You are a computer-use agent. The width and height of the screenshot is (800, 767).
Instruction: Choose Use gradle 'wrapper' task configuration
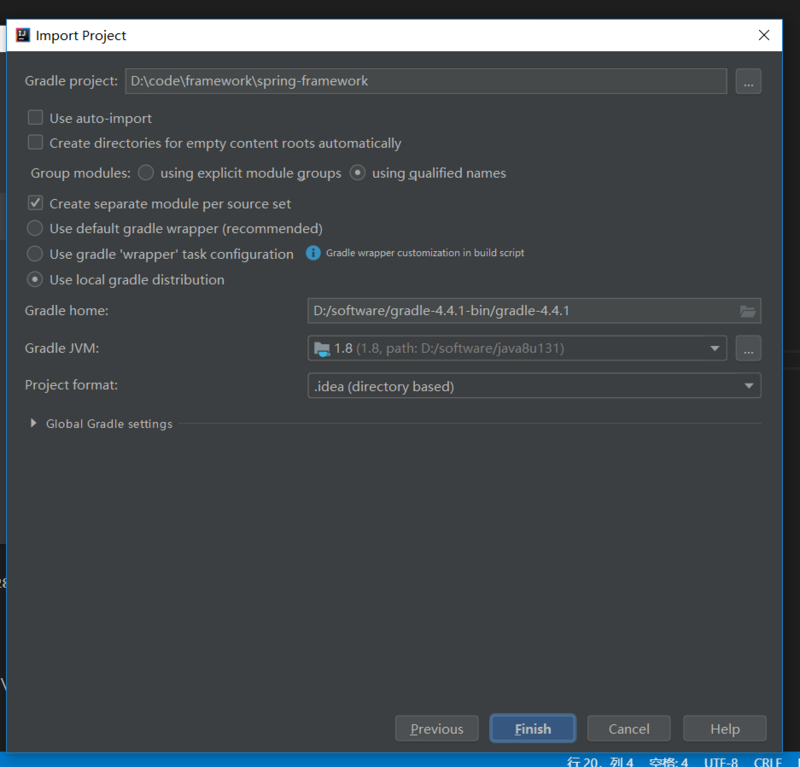35,254
